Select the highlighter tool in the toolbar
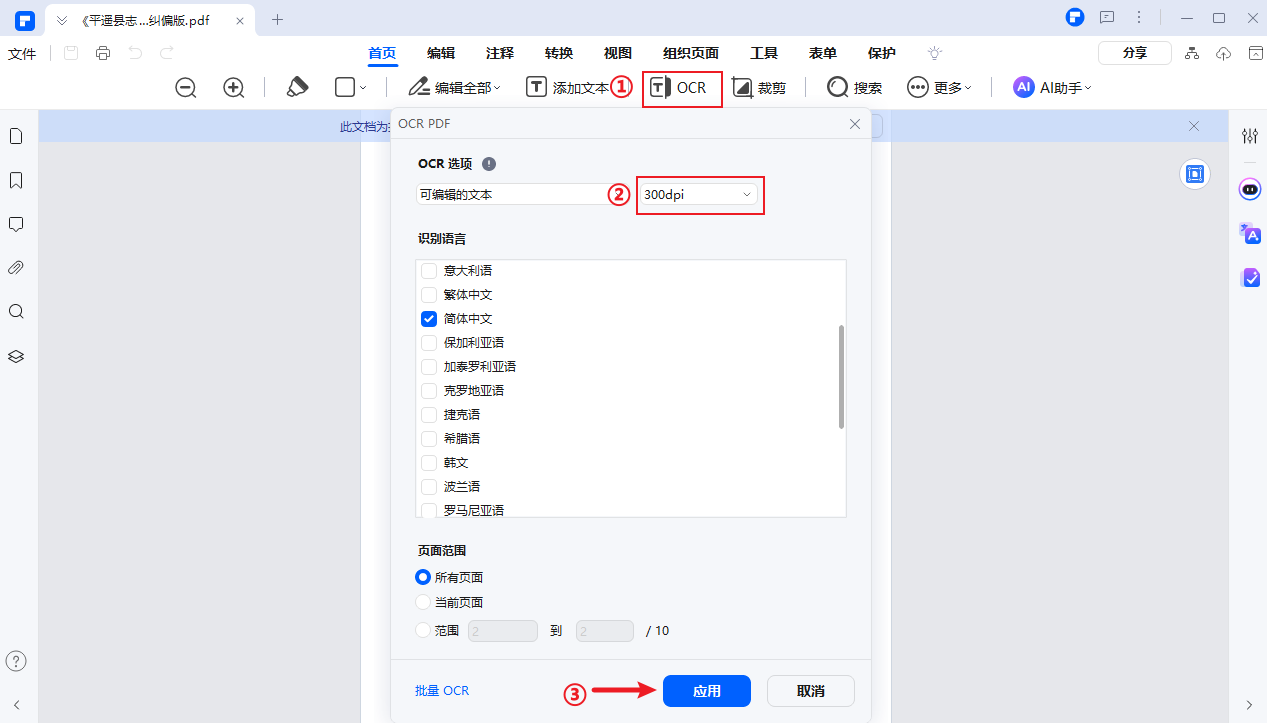Image resolution: width=1267 pixels, height=723 pixels. click(297, 87)
